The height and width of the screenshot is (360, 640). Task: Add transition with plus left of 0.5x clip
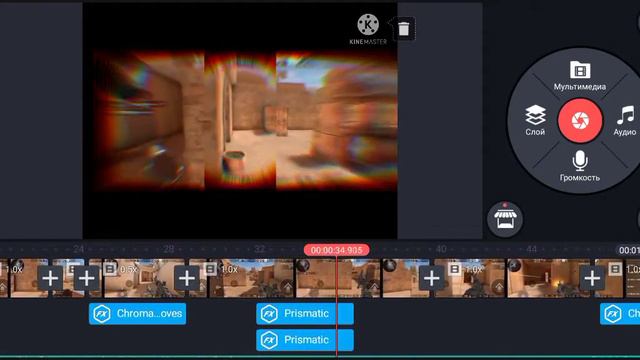[86, 278]
